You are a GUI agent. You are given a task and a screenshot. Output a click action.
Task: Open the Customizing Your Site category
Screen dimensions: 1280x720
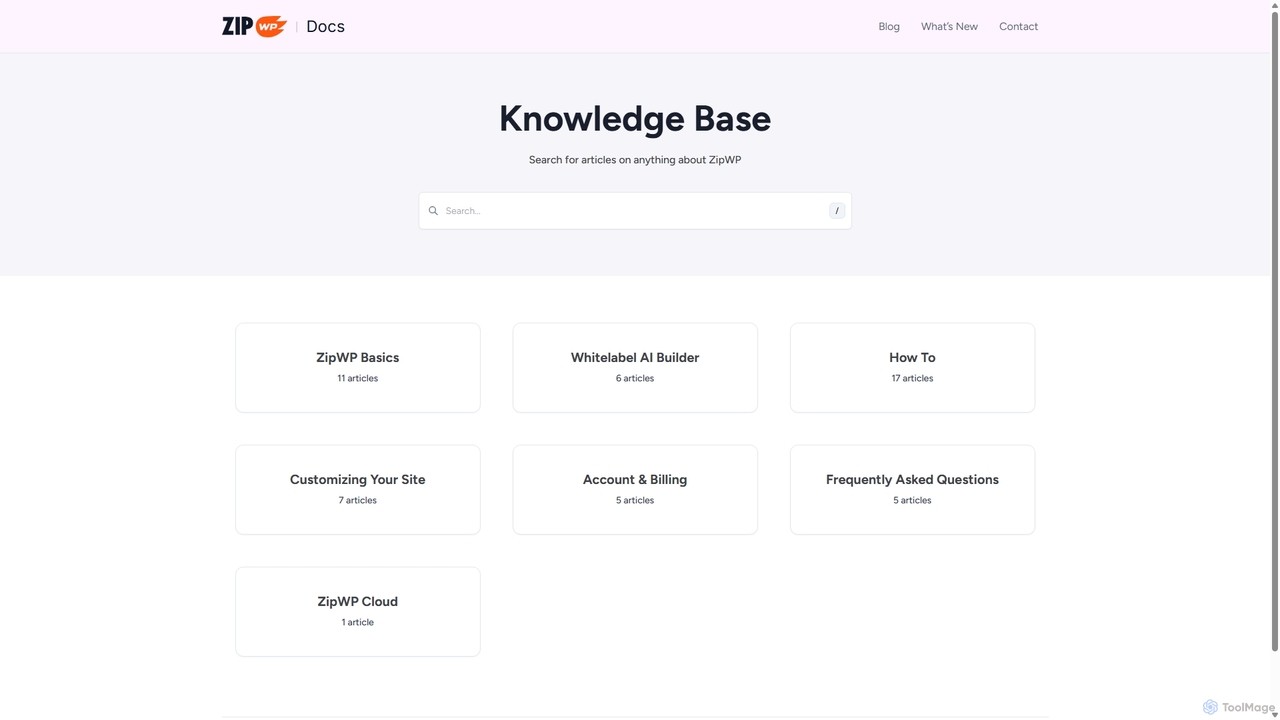(358, 489)
